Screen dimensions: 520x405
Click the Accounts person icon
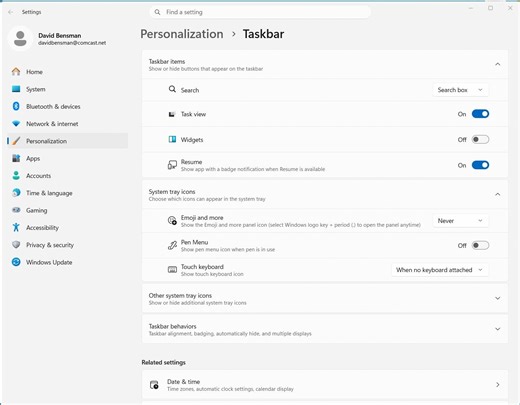click(16, 176)
